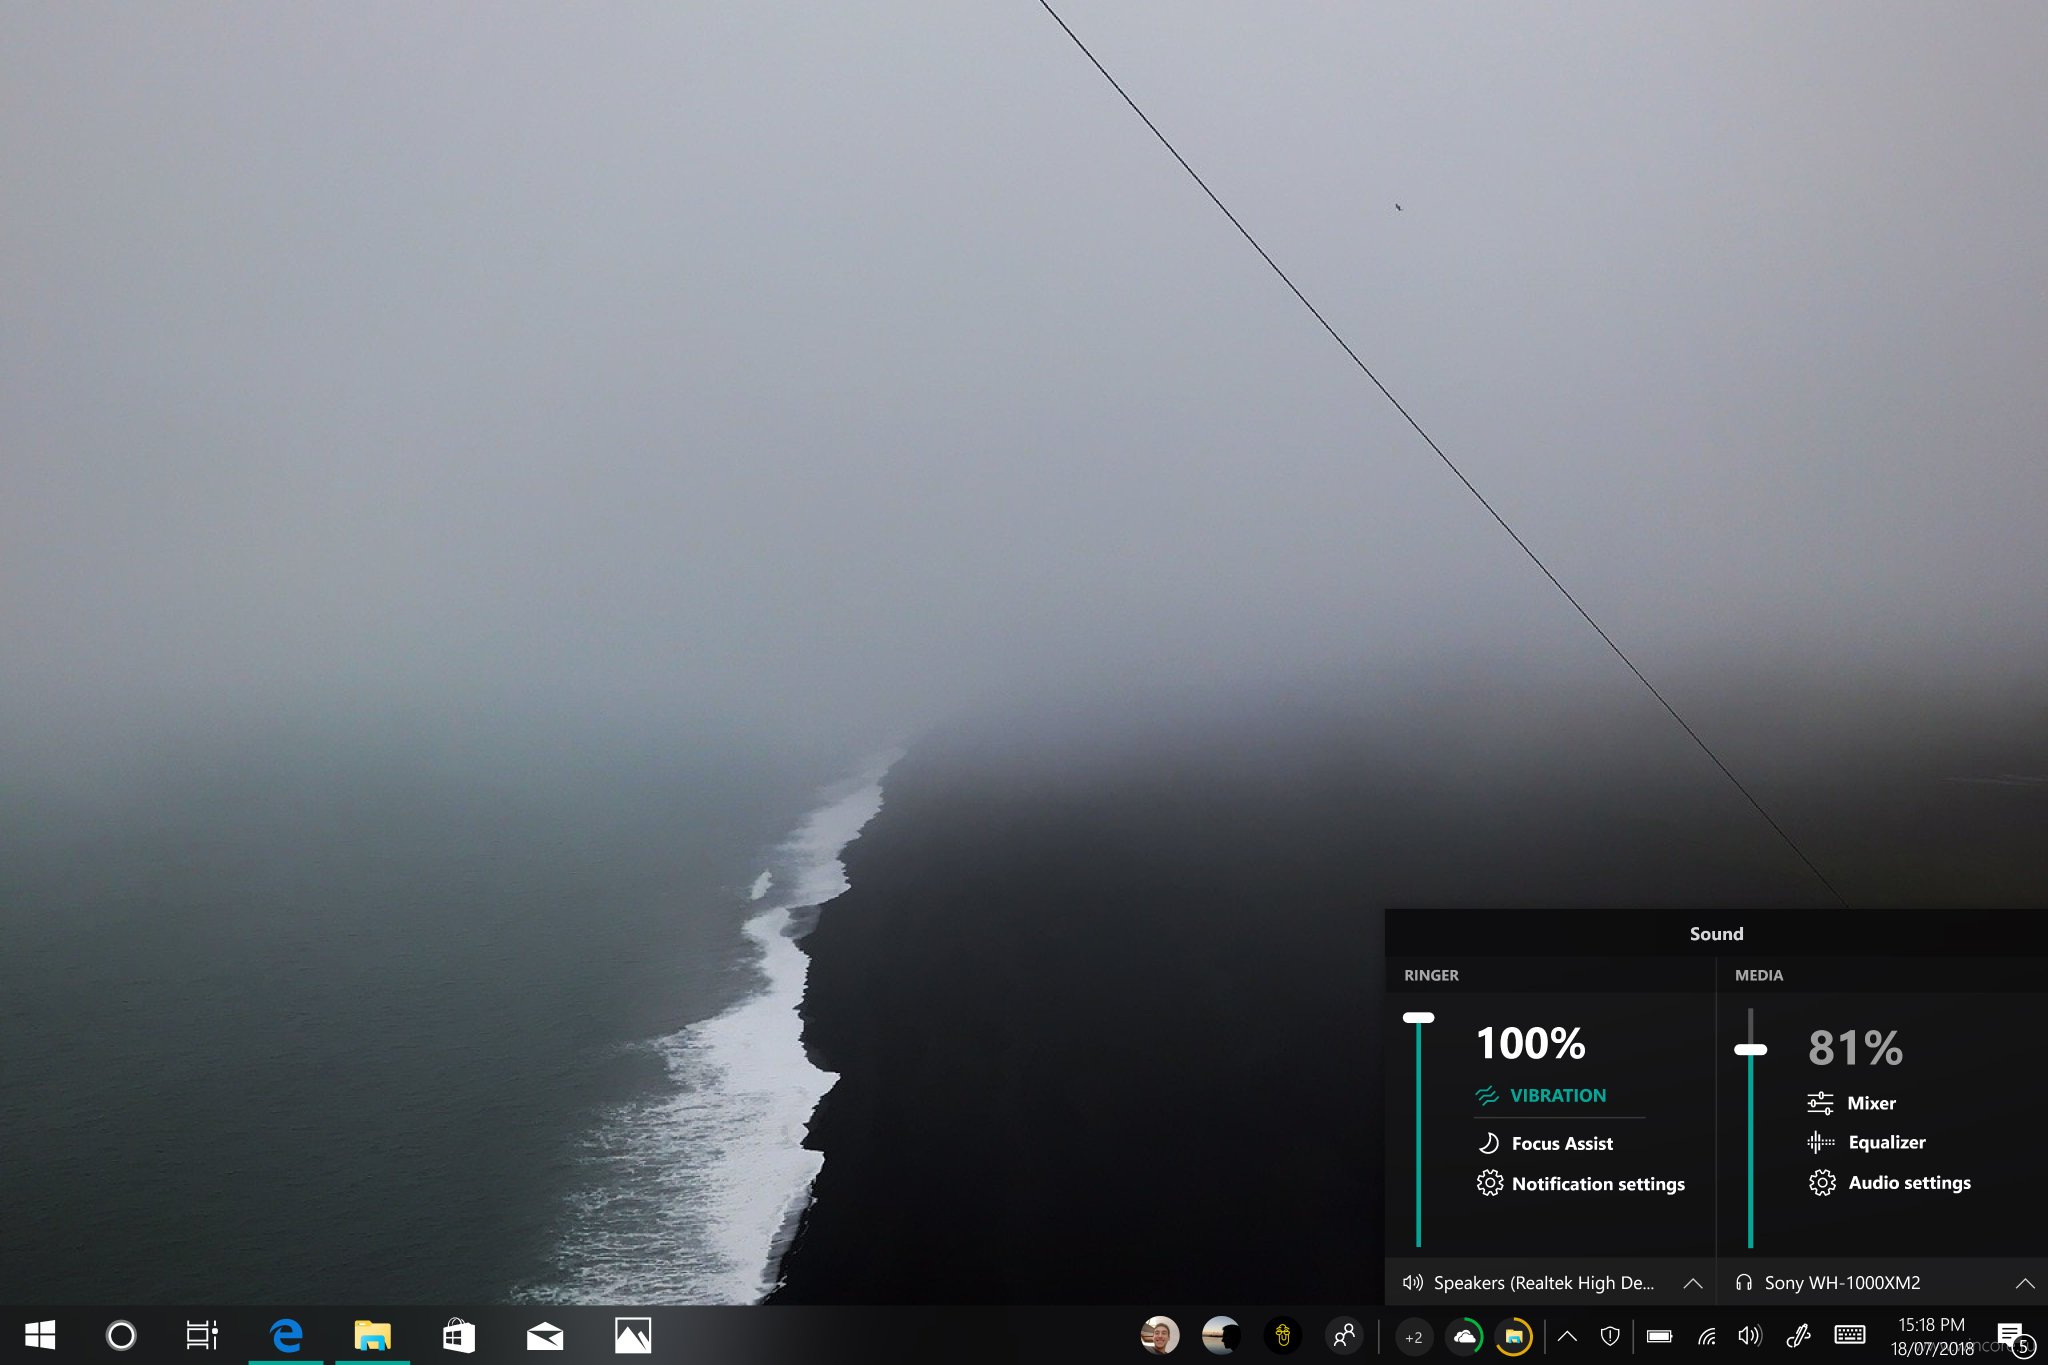Click the Sound flyout title
2048x1365 pixels.
pos(1717,934)
